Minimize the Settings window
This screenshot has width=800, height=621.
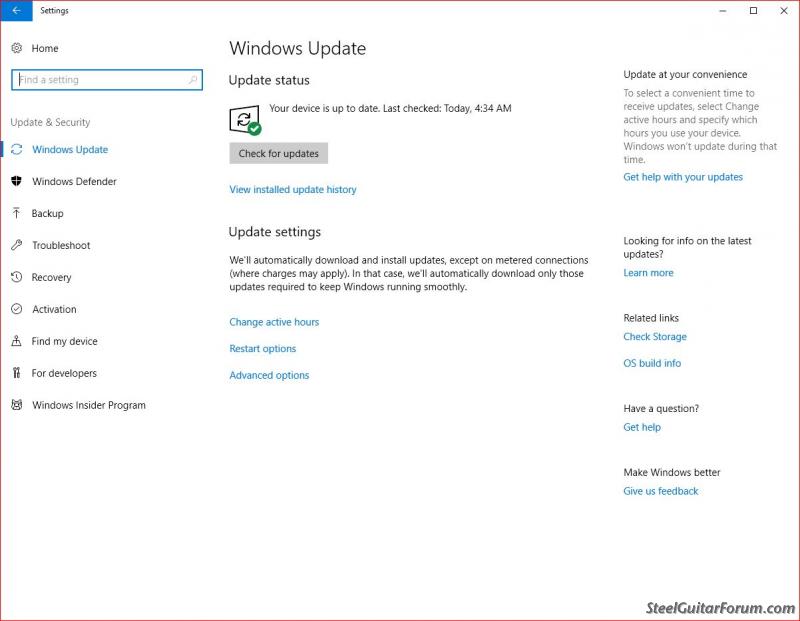(722, 11)
